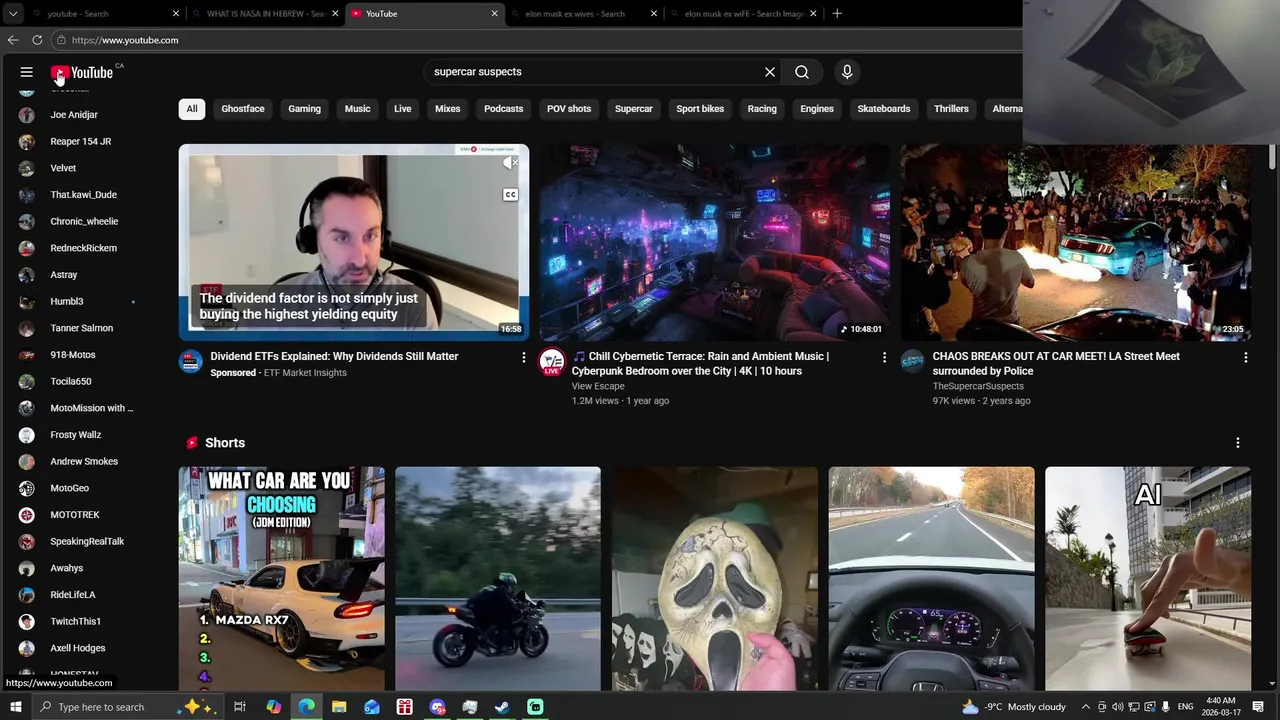Select the POV shots filter chip
The height and width of the screenshot is (720, 1280).
[569, 109]
